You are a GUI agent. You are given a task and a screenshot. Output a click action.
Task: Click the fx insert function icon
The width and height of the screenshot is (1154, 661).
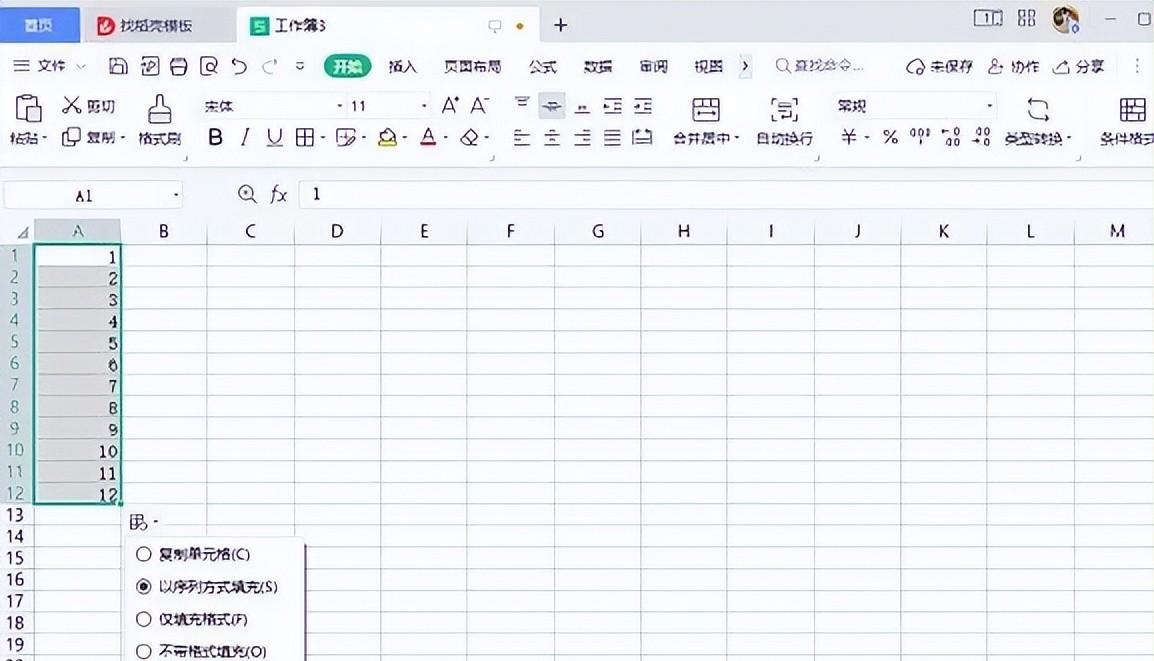click(x=278, y=194)
